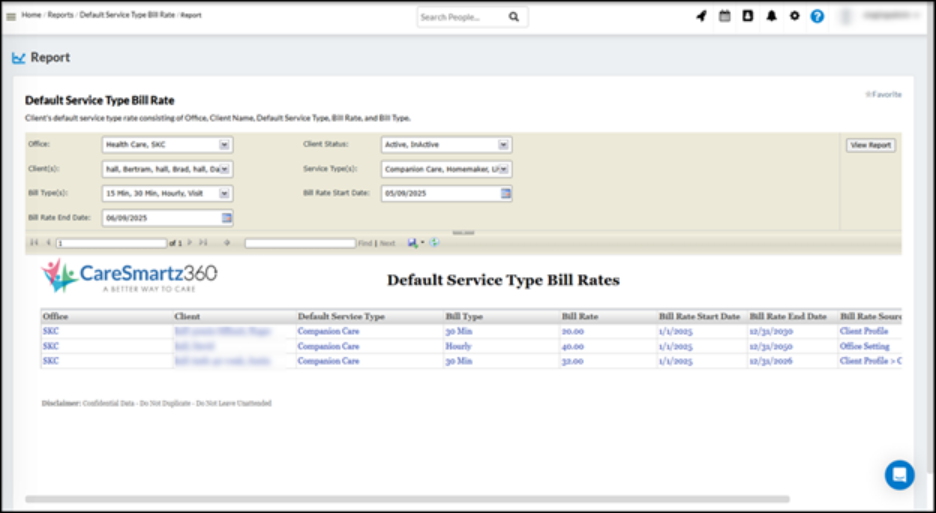The image size is (936, 513).
Task: Go to Reports breadcrumb
Action: 60,15
